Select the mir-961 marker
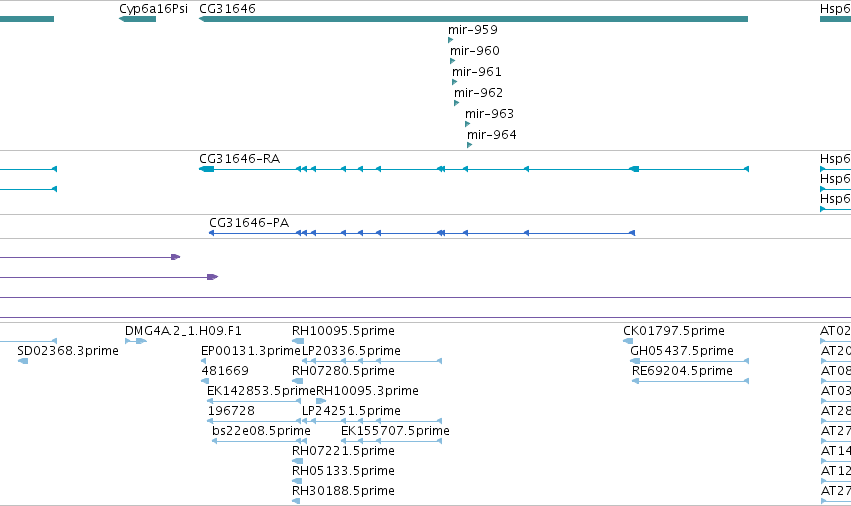Viewport: 851px width, 506px height. click(455, 82)
